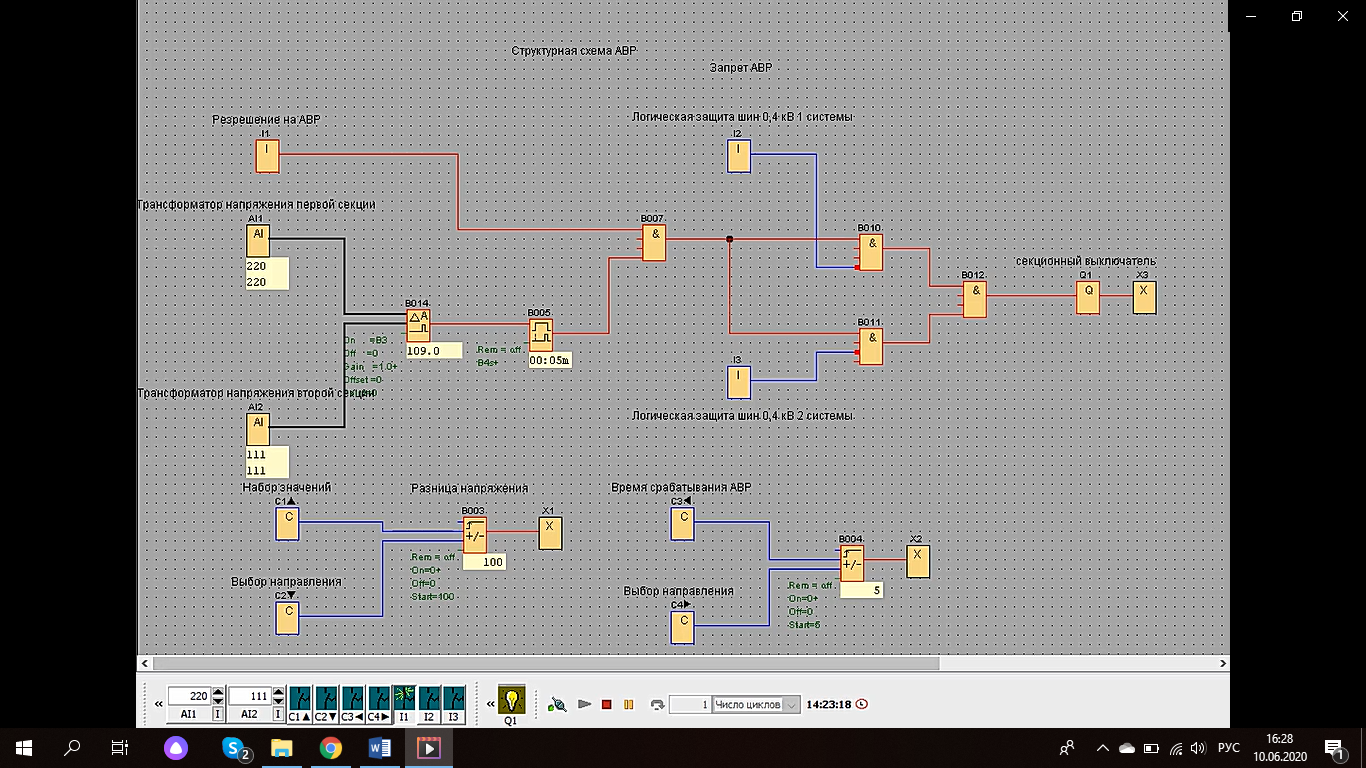The image size is (1366, 768).
Task: Stop the simulation with the red square
Action: pyautogui.click(x=606, y=705)
